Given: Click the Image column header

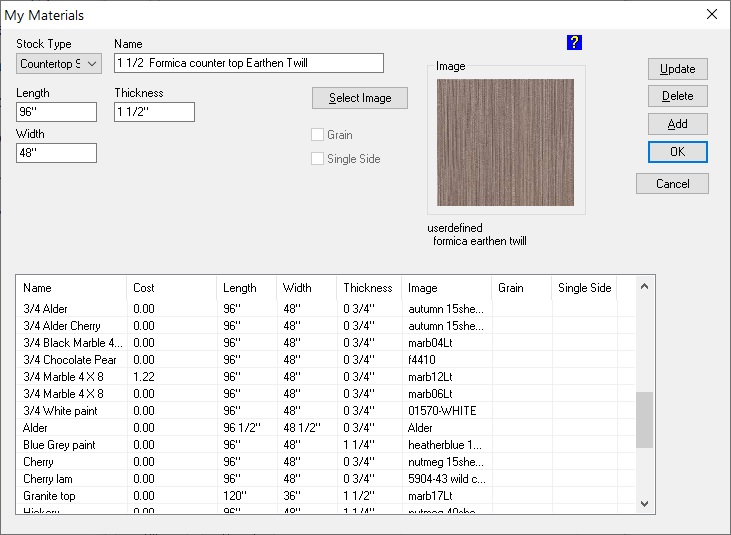Looking at the screenshot, I should click(x=447, y=288).
